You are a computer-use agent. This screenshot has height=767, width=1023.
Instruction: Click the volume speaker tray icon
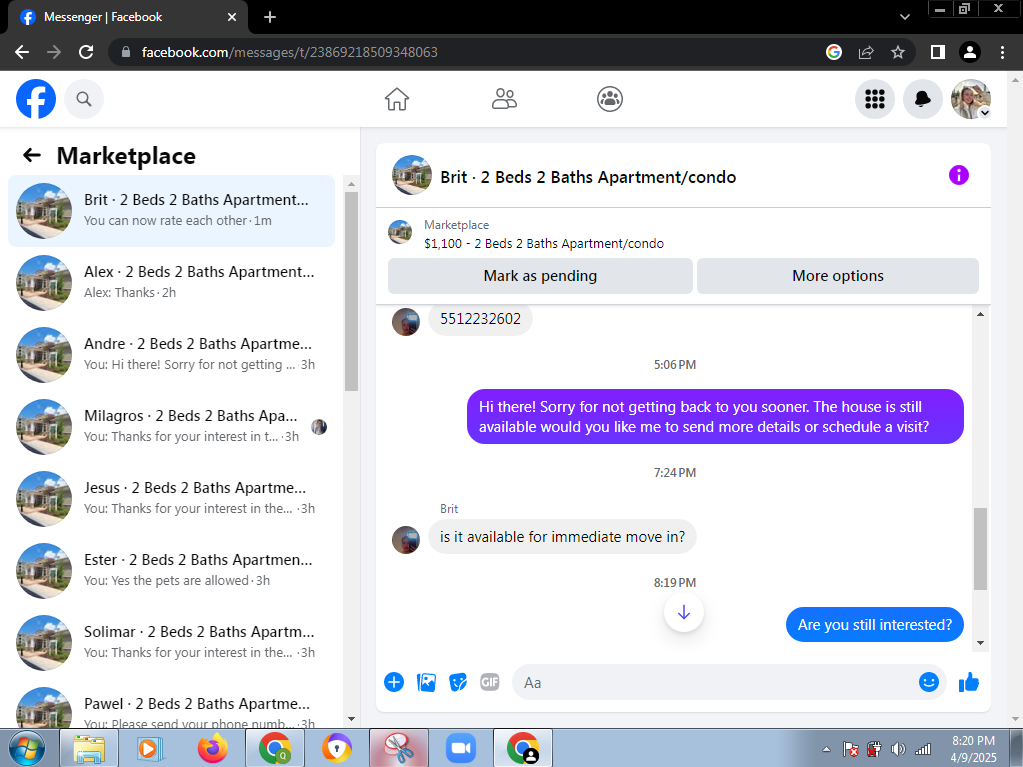[x=898, y=749]
